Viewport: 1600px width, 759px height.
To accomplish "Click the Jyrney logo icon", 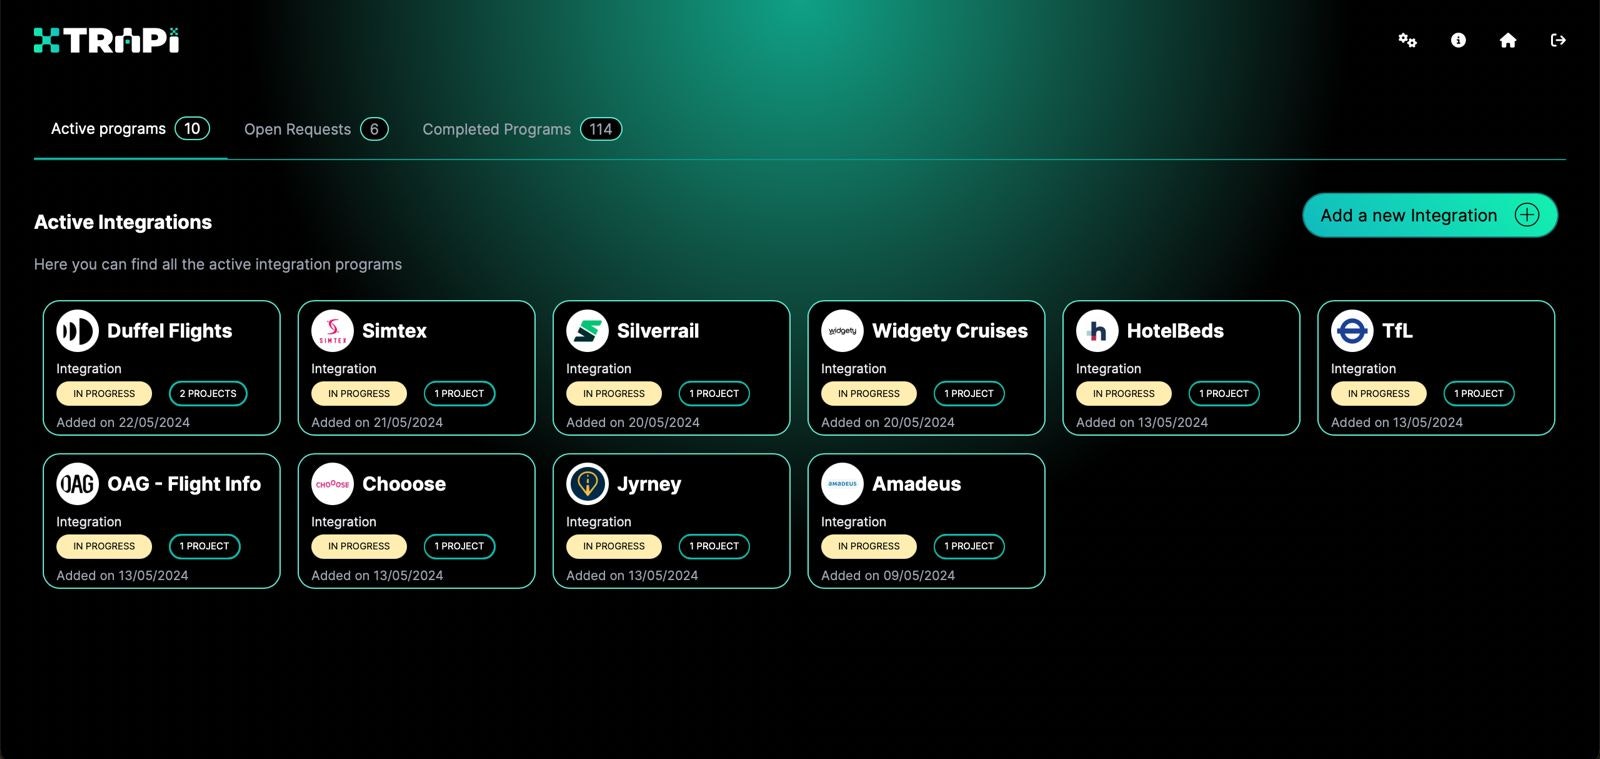I will 587,484.
